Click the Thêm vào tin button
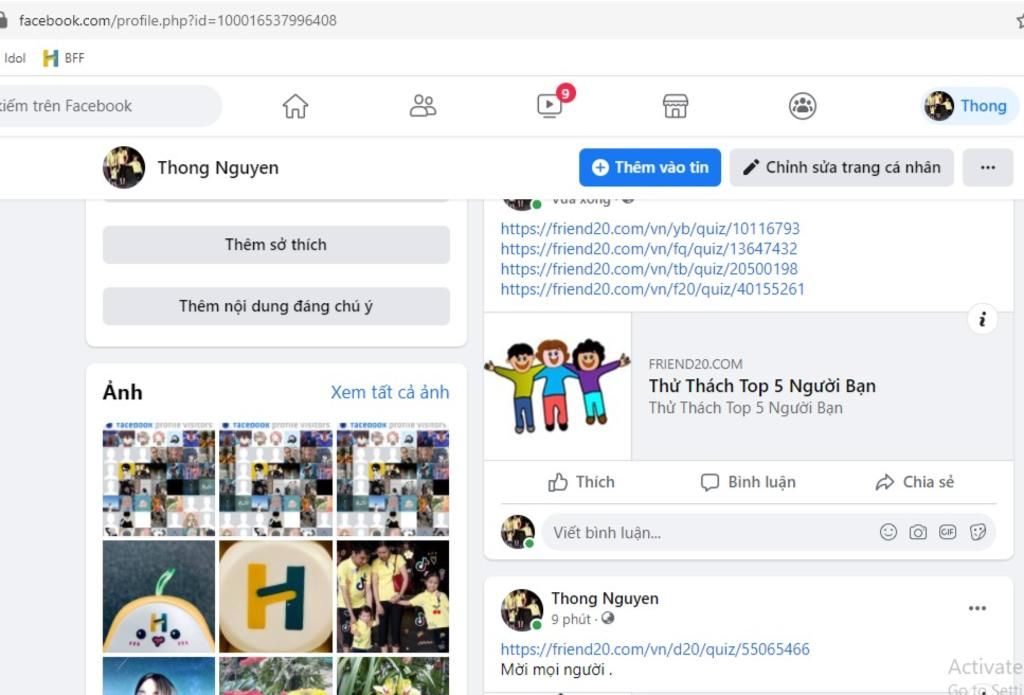The height and width of the screenshot is (695, 1024). click(650, 167)
